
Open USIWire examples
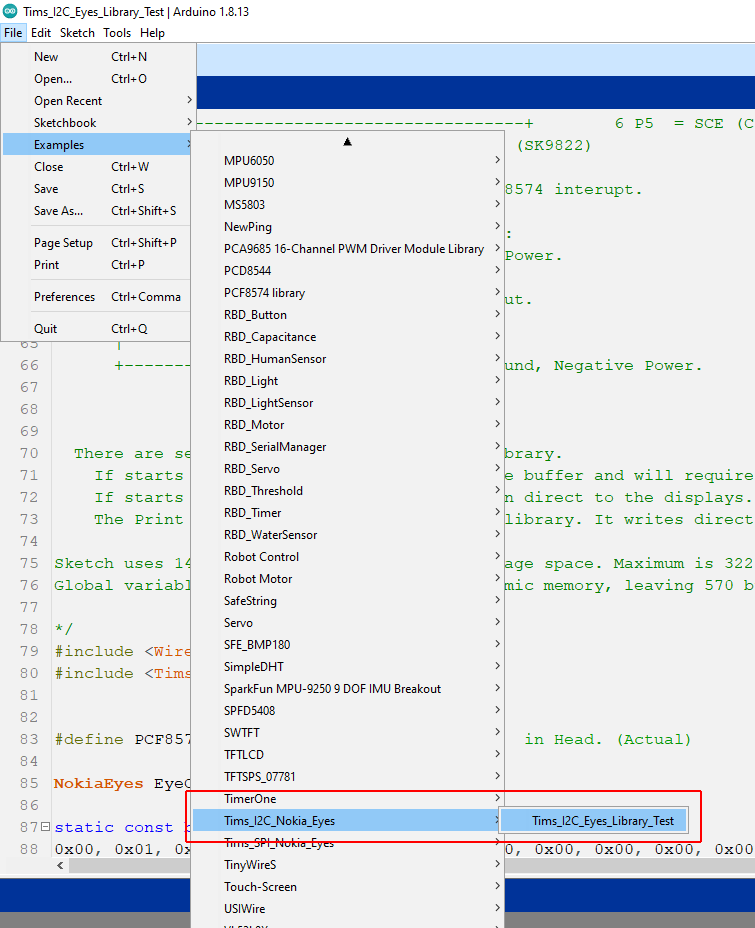pyautogui.click(x=347, y=909)
